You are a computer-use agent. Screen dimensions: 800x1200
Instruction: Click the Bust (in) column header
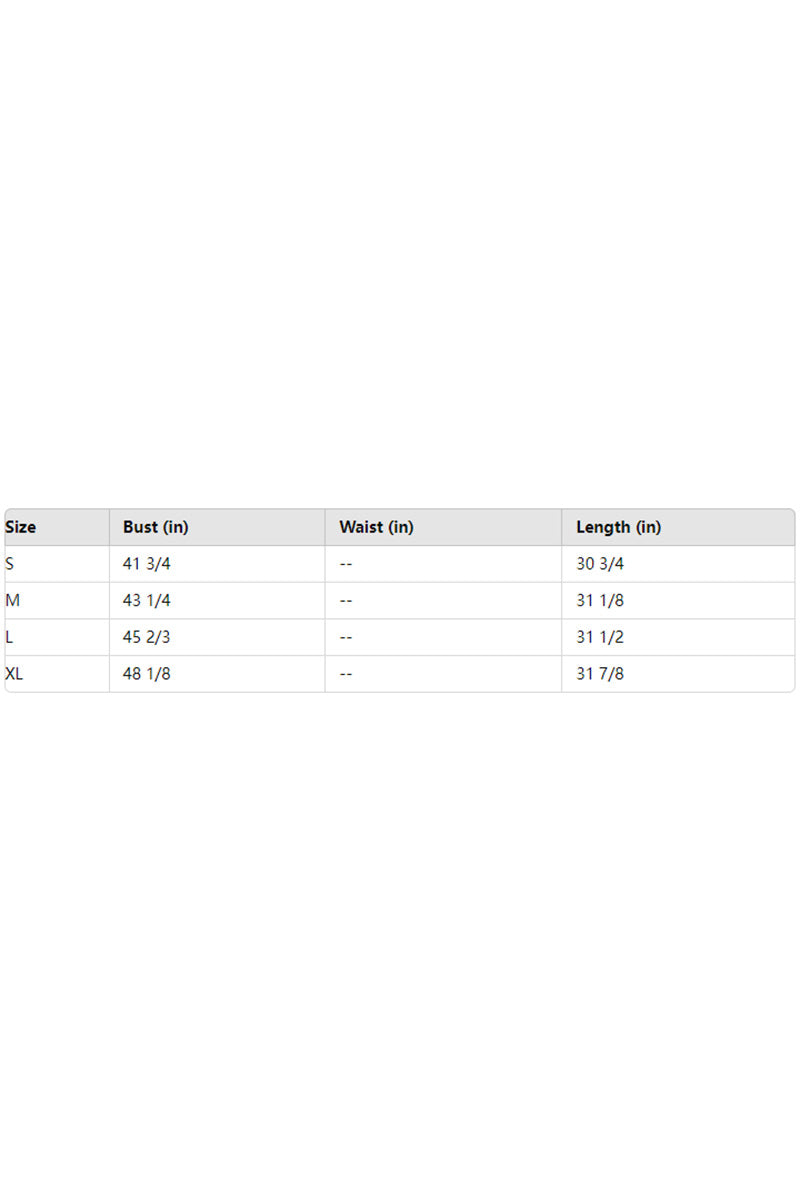pyautogui.click(x=155, y=527)
